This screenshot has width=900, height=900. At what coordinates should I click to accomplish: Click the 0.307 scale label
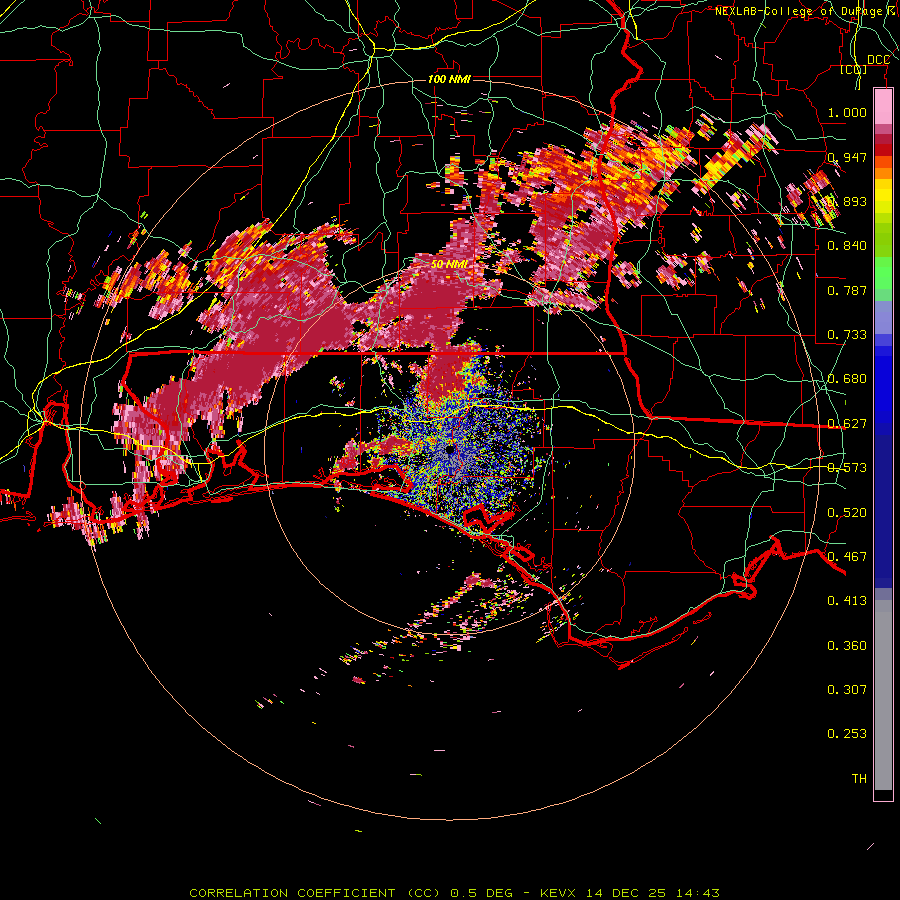(847, 689)
